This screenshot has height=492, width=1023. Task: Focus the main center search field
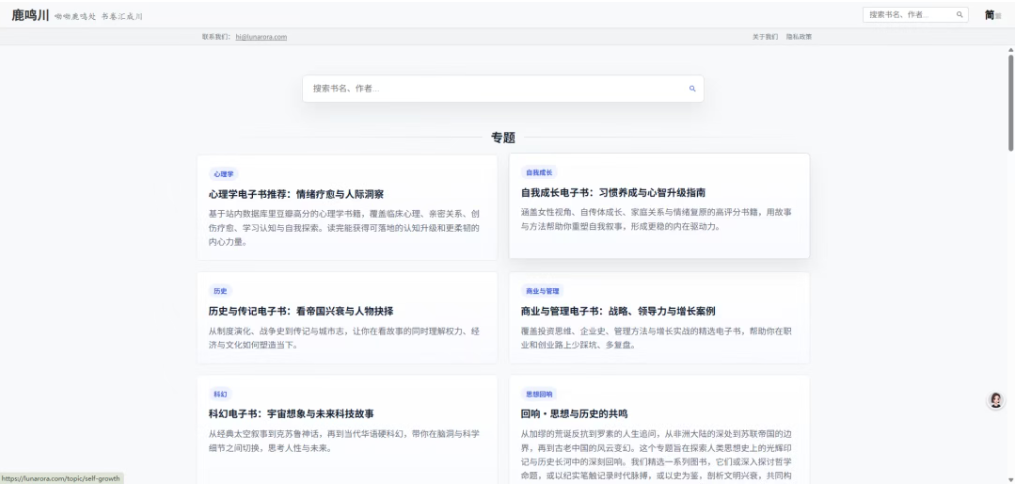(503, 89)
